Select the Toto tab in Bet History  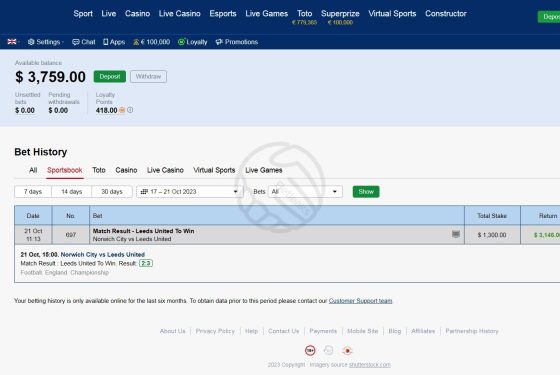pyautogui.click(x=99, y=170)
